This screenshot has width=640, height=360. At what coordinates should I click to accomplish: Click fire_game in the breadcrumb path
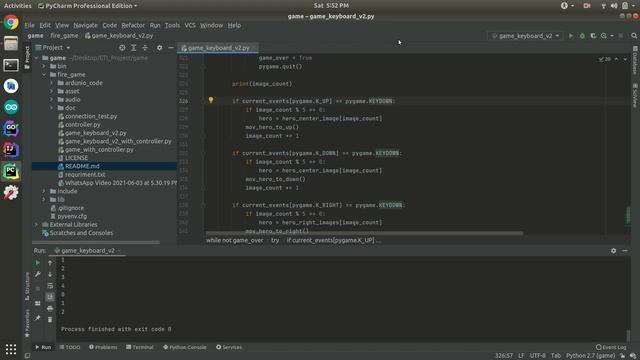click(64, 36)
